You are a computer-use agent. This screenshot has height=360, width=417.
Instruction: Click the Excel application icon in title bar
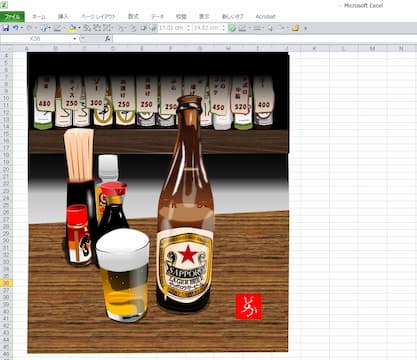5,5
